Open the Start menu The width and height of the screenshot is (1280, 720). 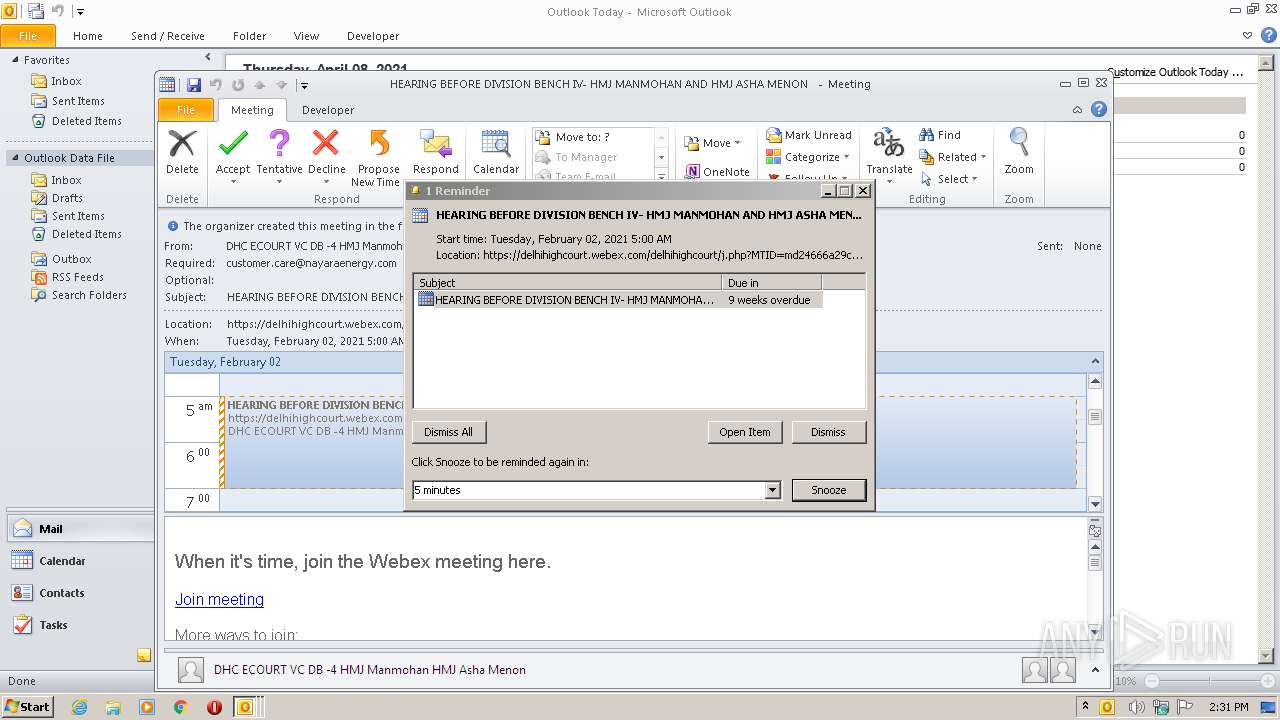coord(27,707)
